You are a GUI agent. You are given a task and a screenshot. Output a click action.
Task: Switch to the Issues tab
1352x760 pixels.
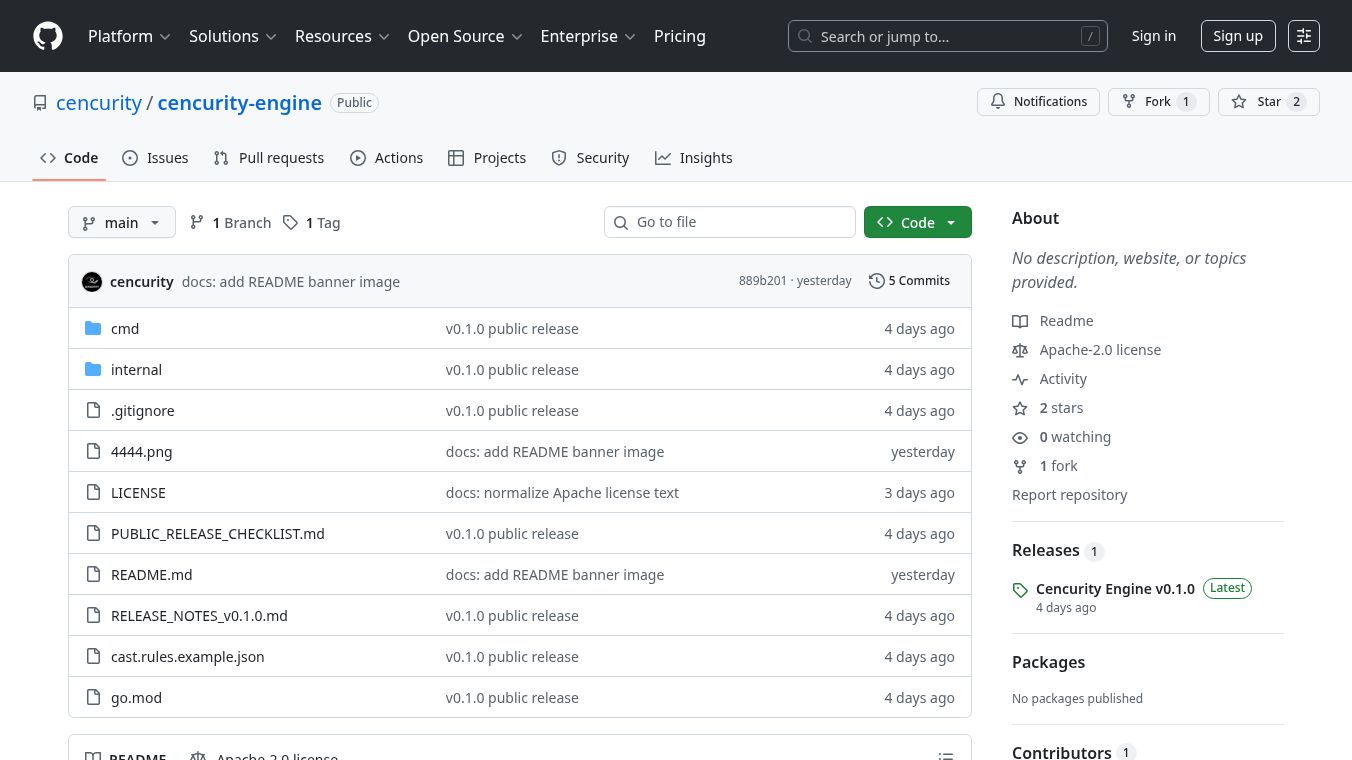click(x=155, y=158)
